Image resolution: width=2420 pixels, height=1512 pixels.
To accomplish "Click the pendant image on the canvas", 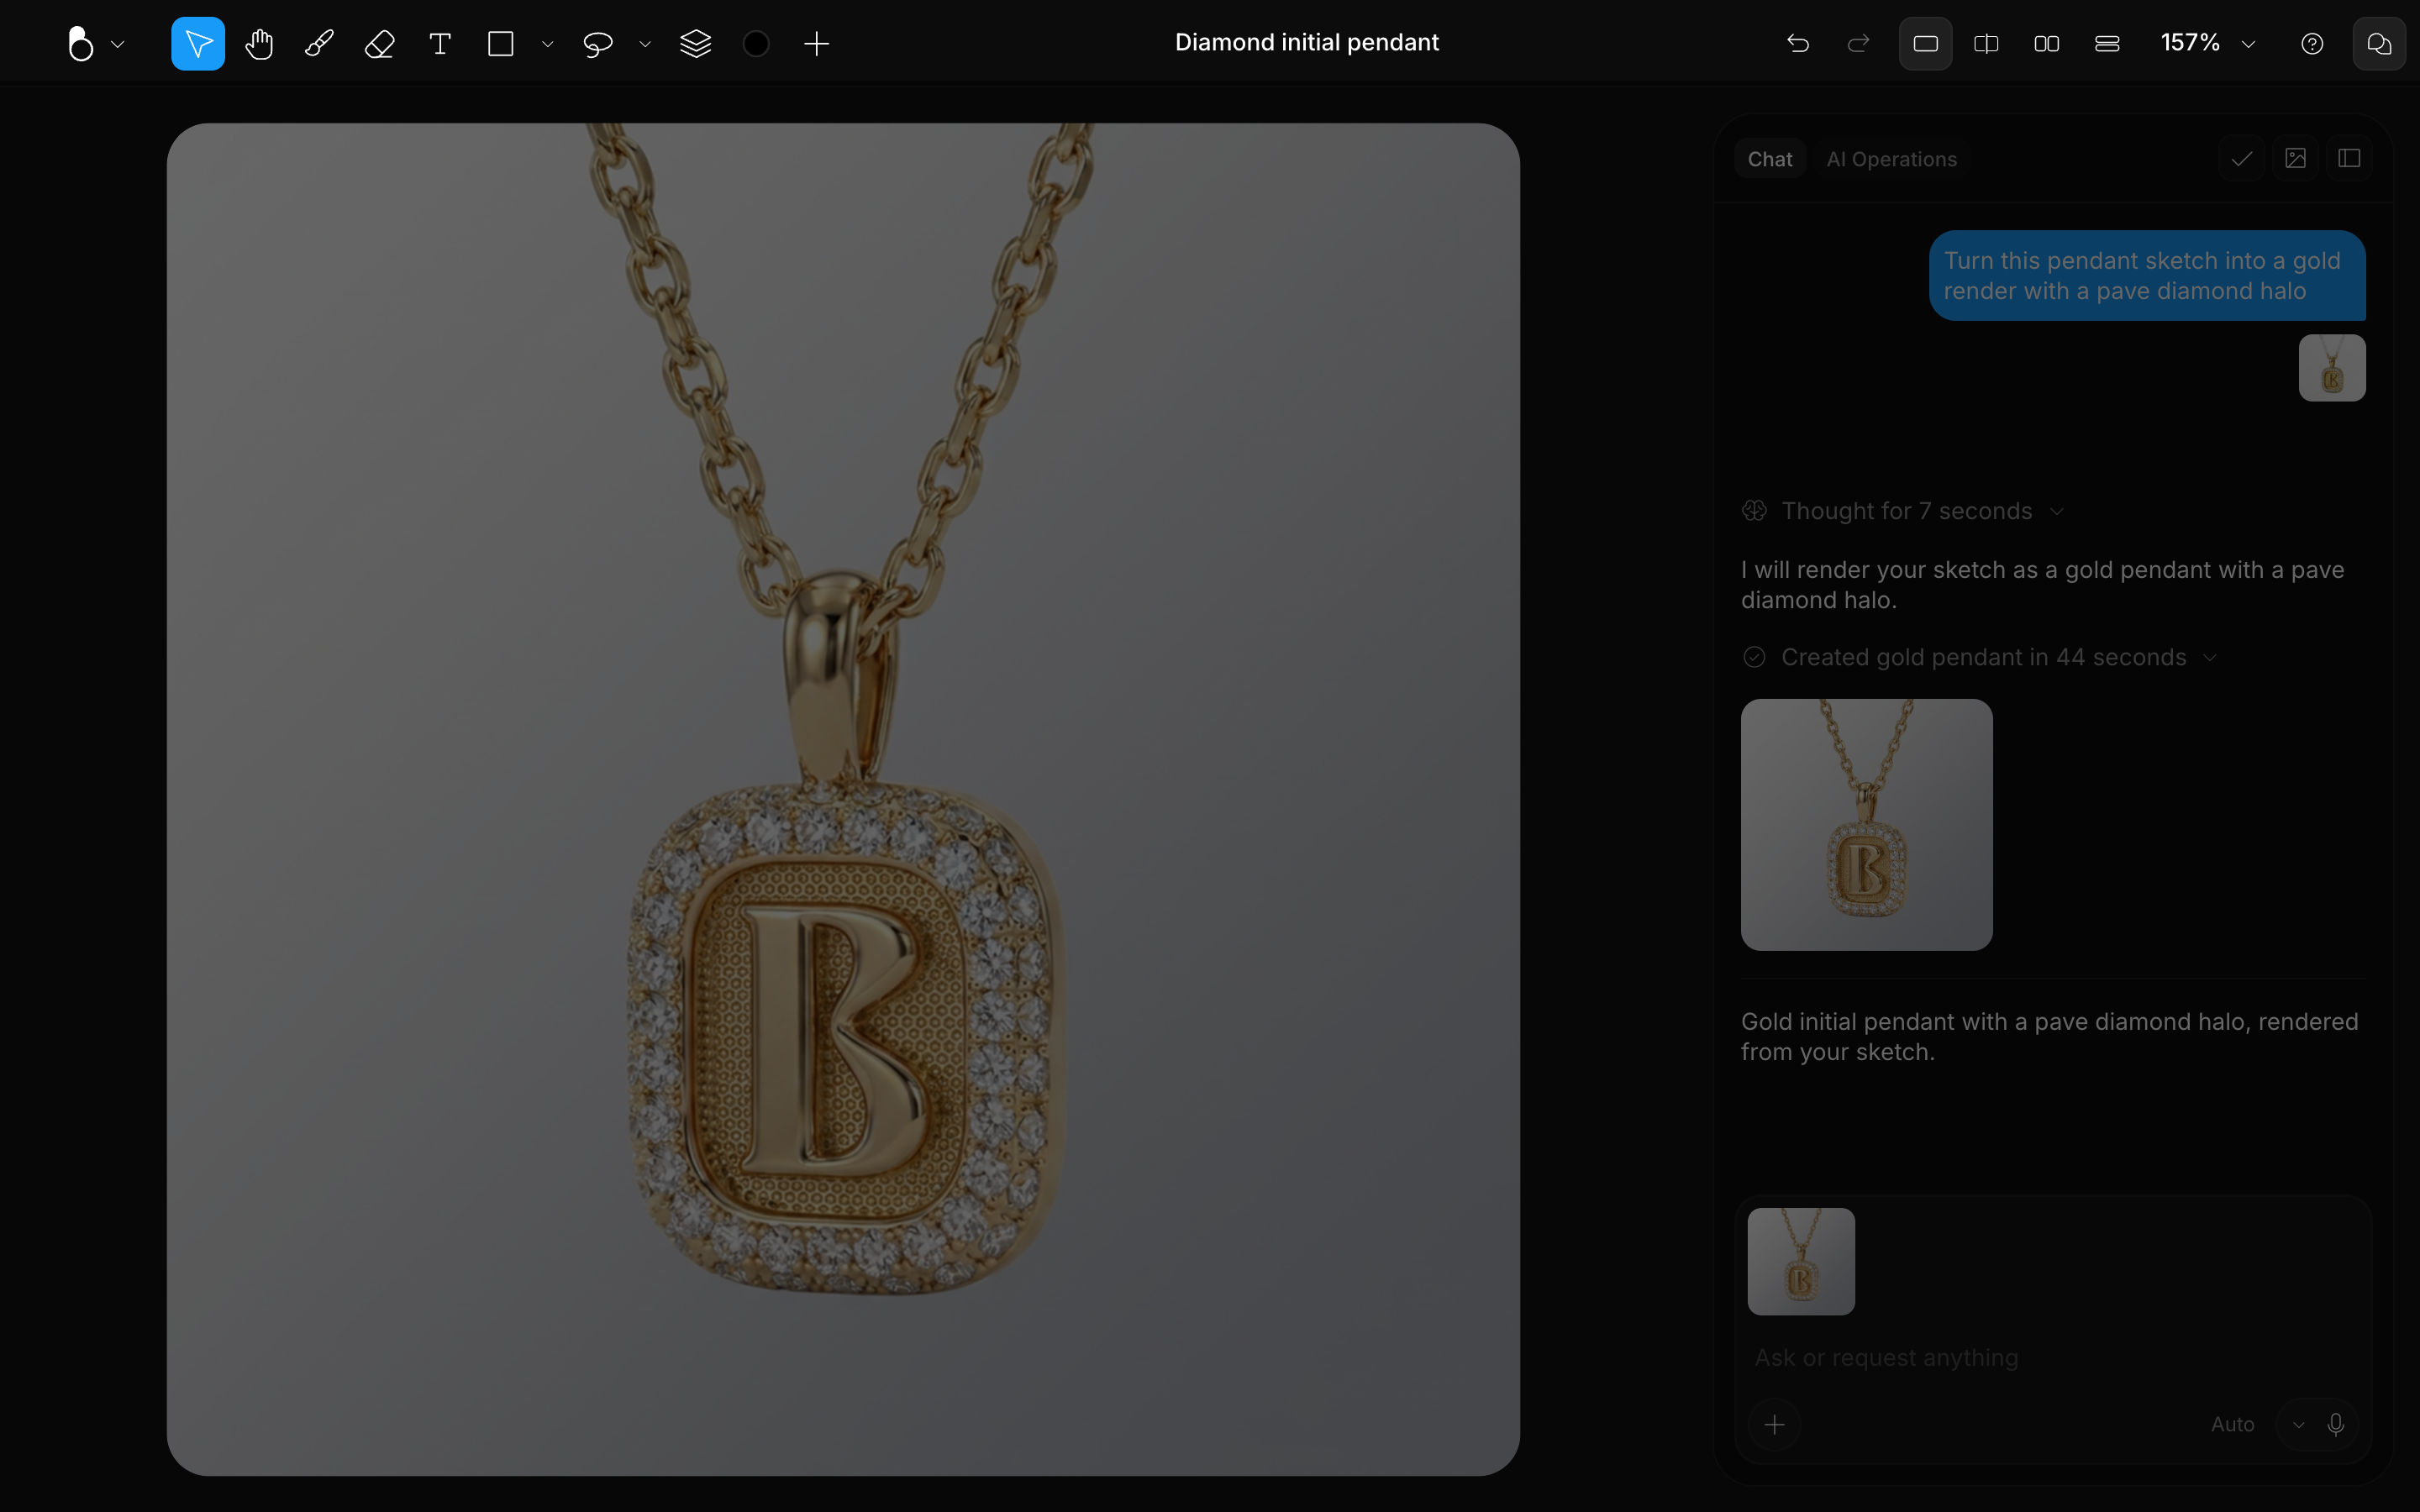I will pos(843,799).
